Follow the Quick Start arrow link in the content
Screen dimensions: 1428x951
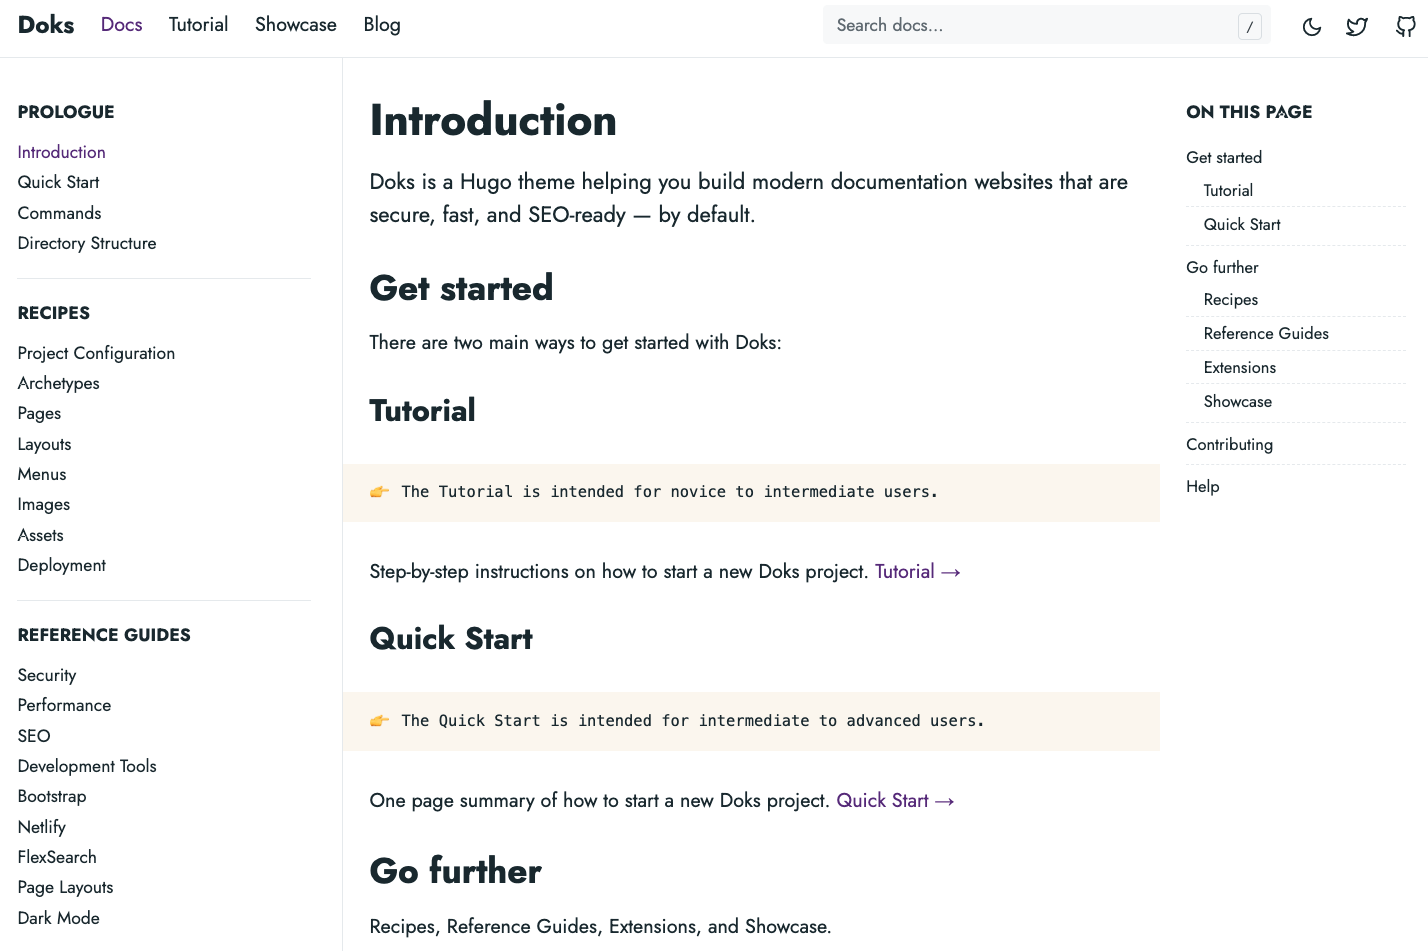(896, 800)
